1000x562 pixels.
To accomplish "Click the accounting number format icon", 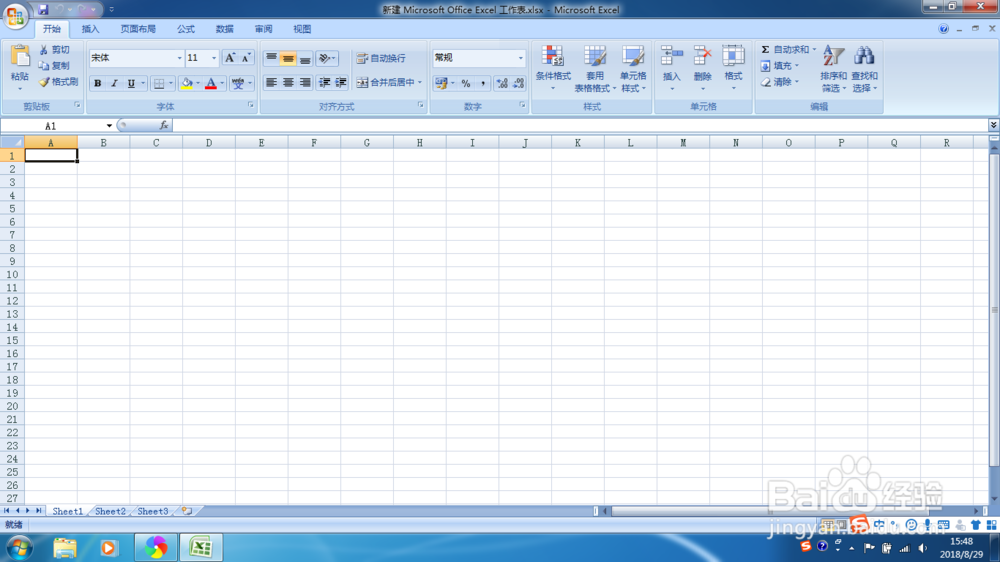I will click(x=441, y=83).
